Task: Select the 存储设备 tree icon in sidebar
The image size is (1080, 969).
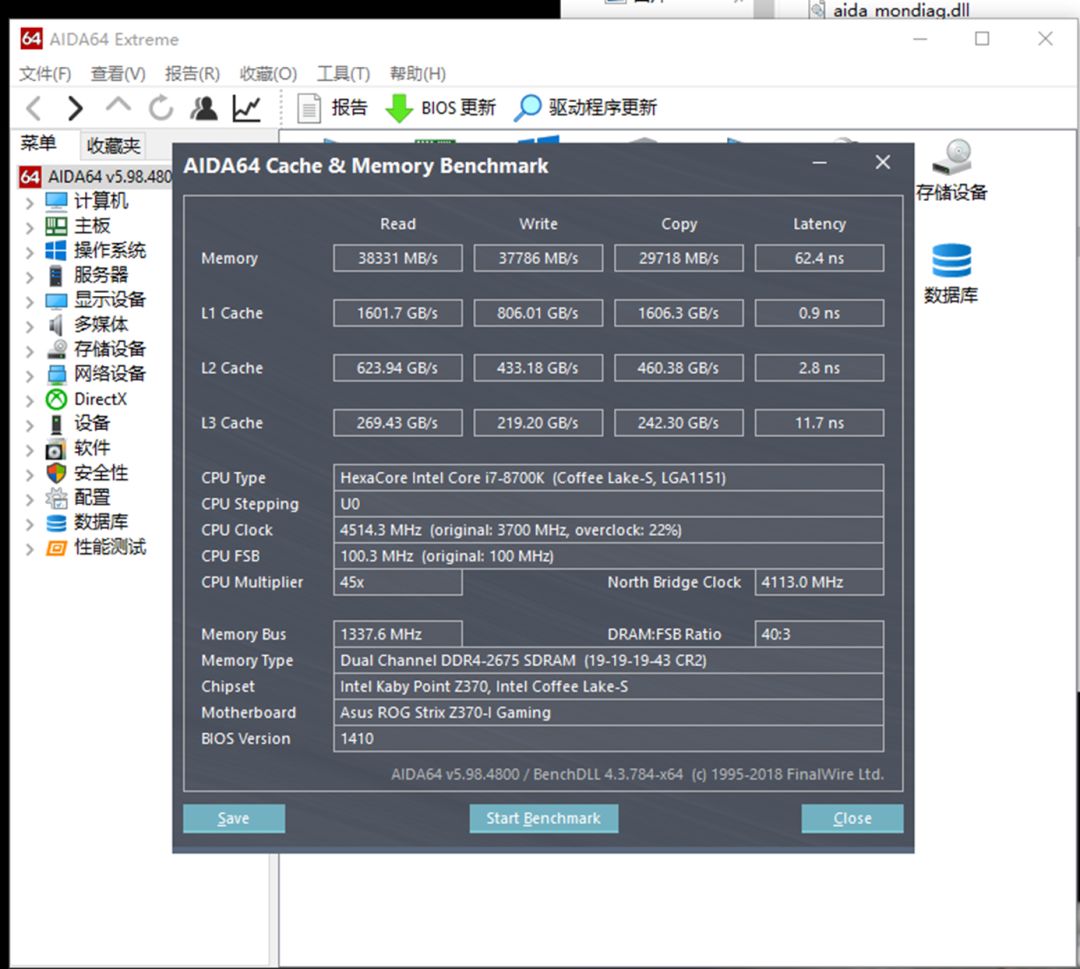Action: (56, 349)
